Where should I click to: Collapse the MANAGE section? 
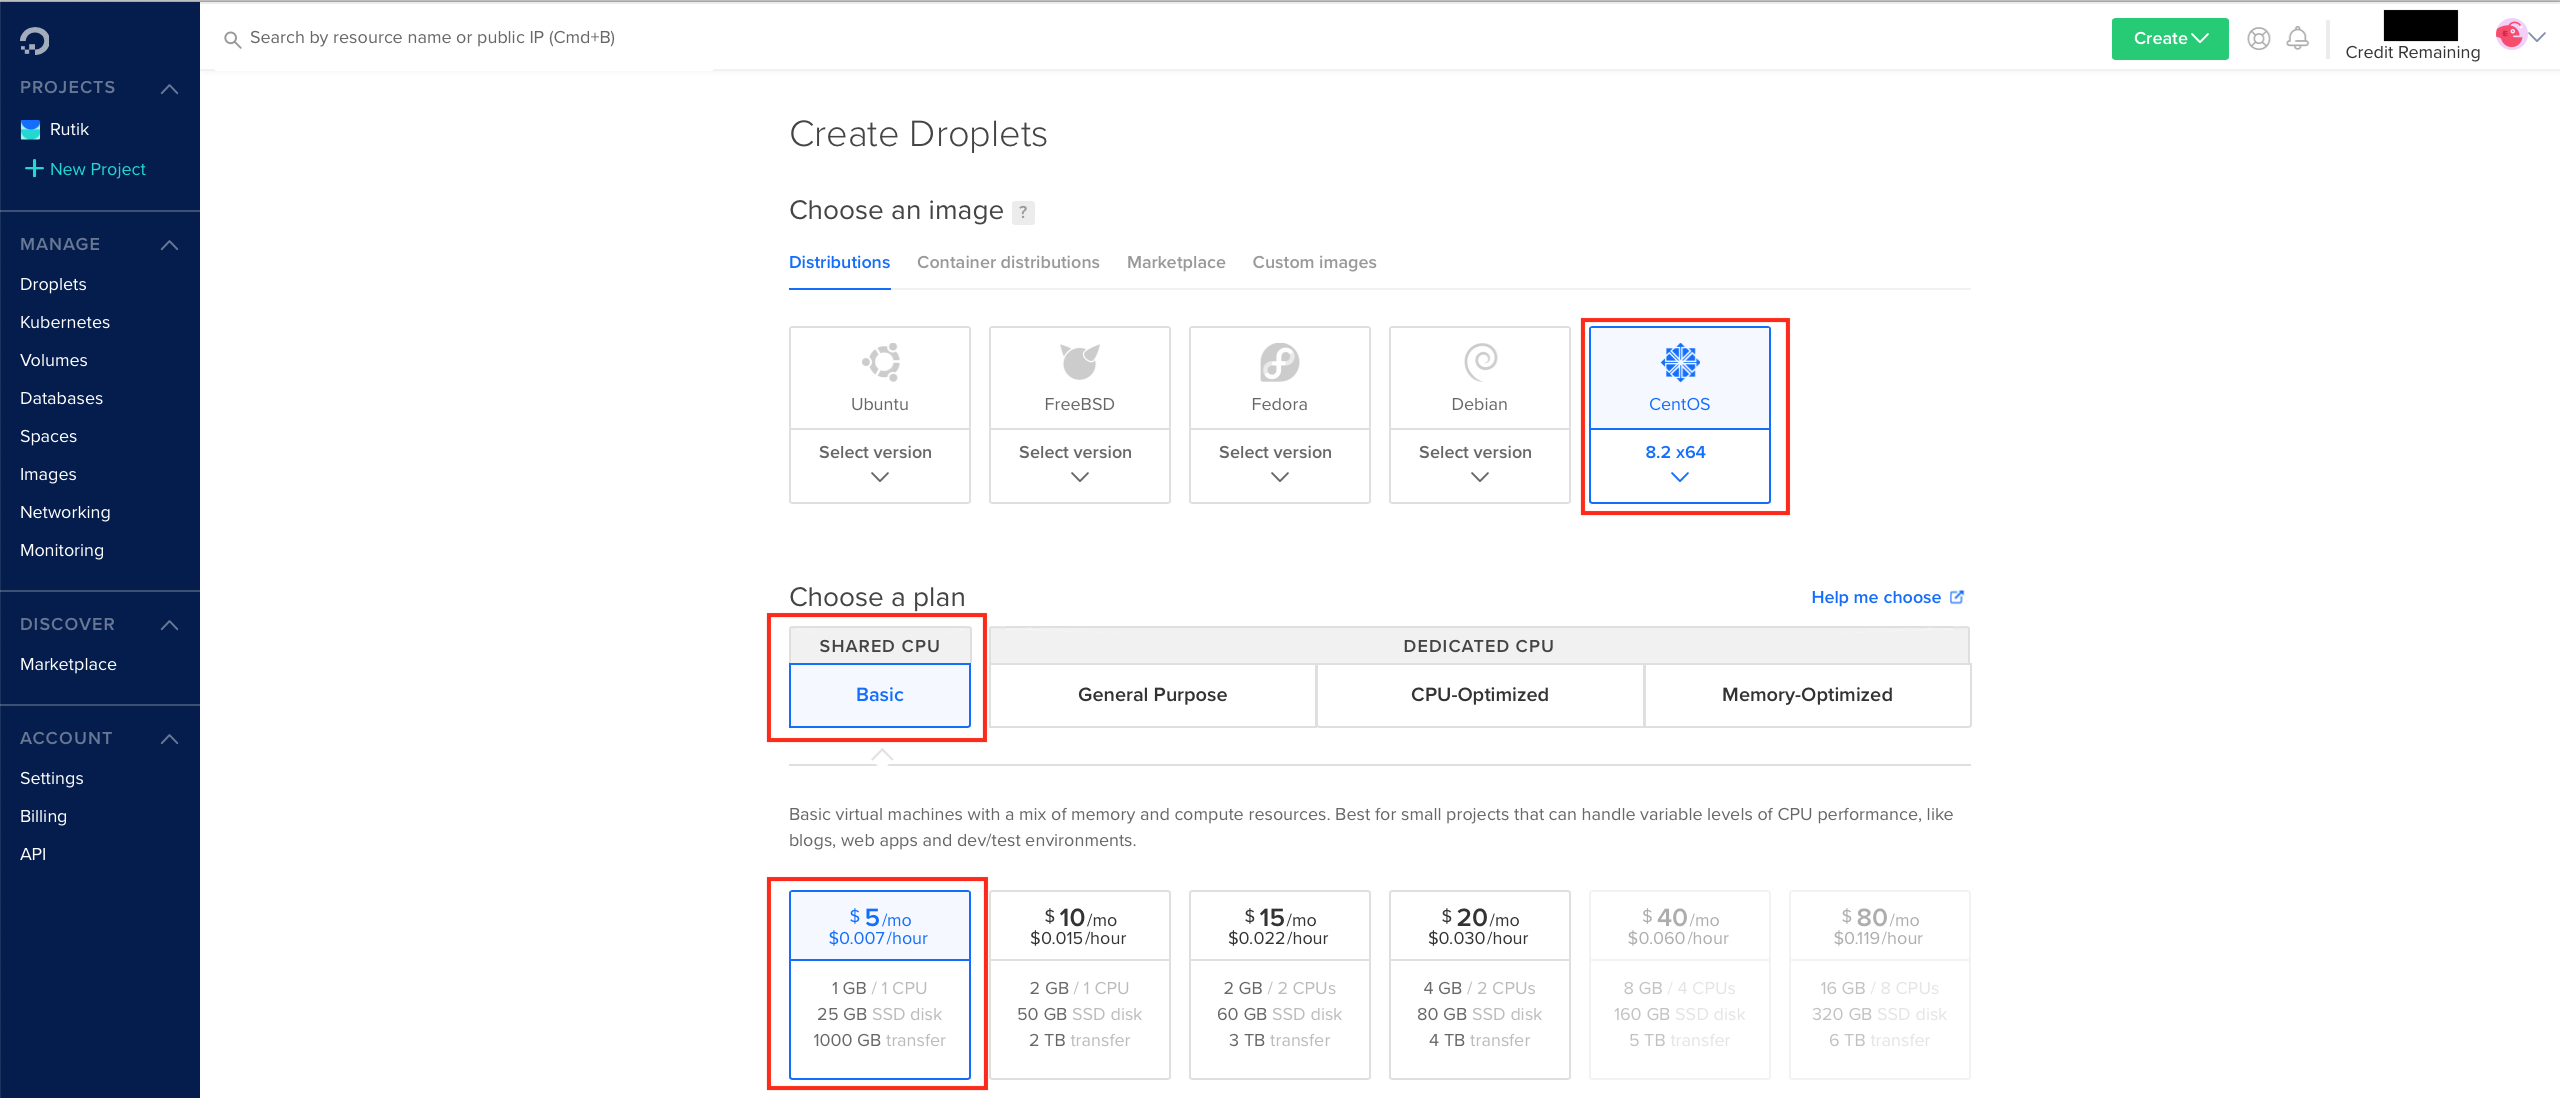pos(170,245)
